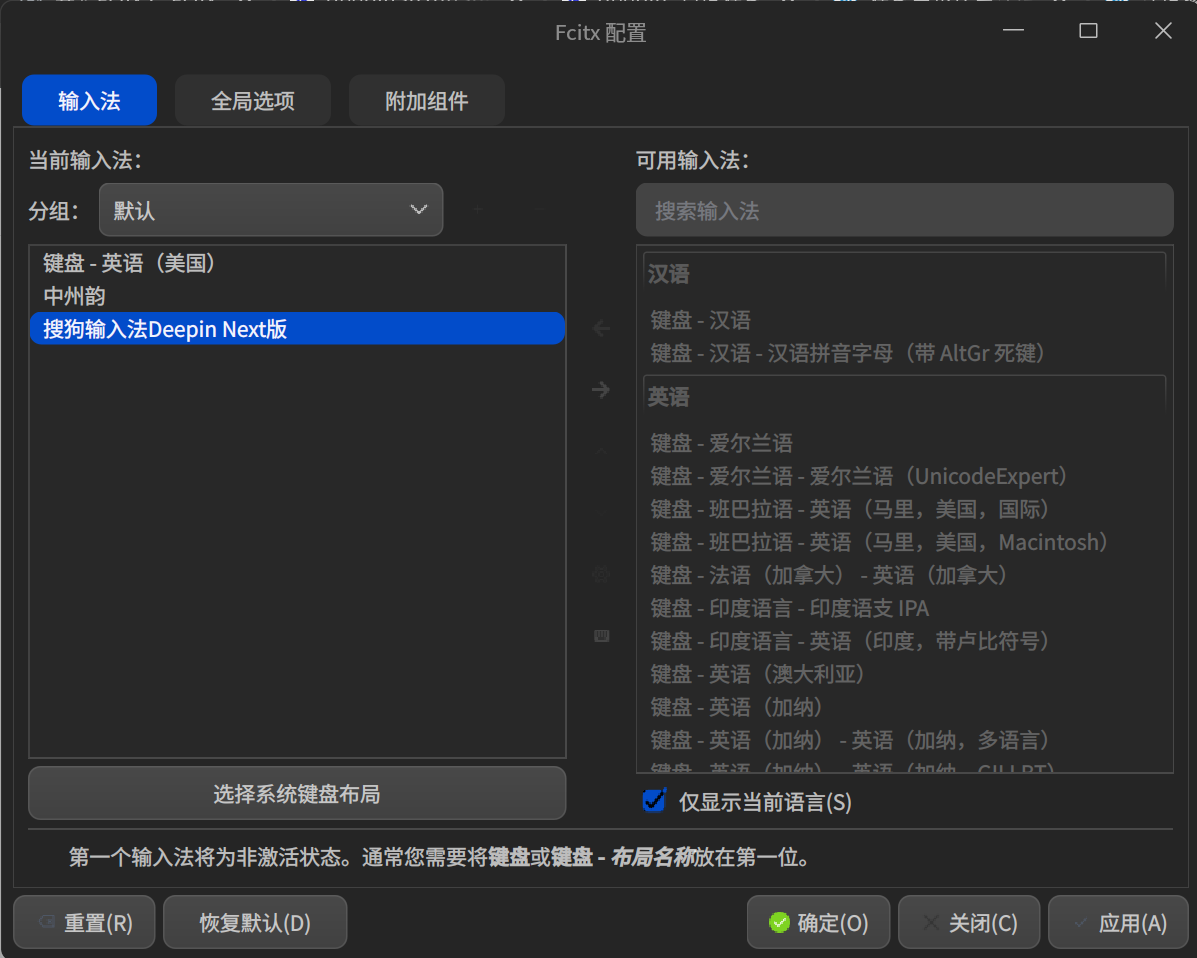Maximize the Fcitx 配置 window
This screenshot has height=958, width=1197.
(1088, 31)
